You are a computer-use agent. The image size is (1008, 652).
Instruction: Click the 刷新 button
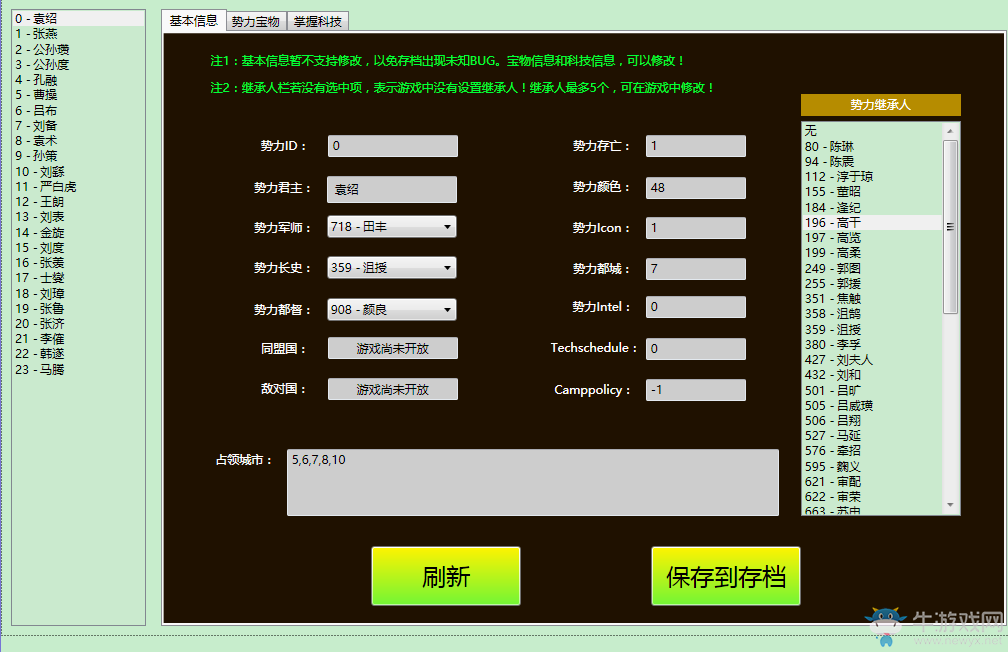446,576
